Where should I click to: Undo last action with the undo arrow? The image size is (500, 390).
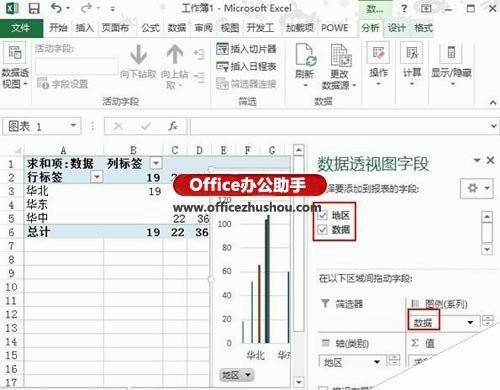57,8
